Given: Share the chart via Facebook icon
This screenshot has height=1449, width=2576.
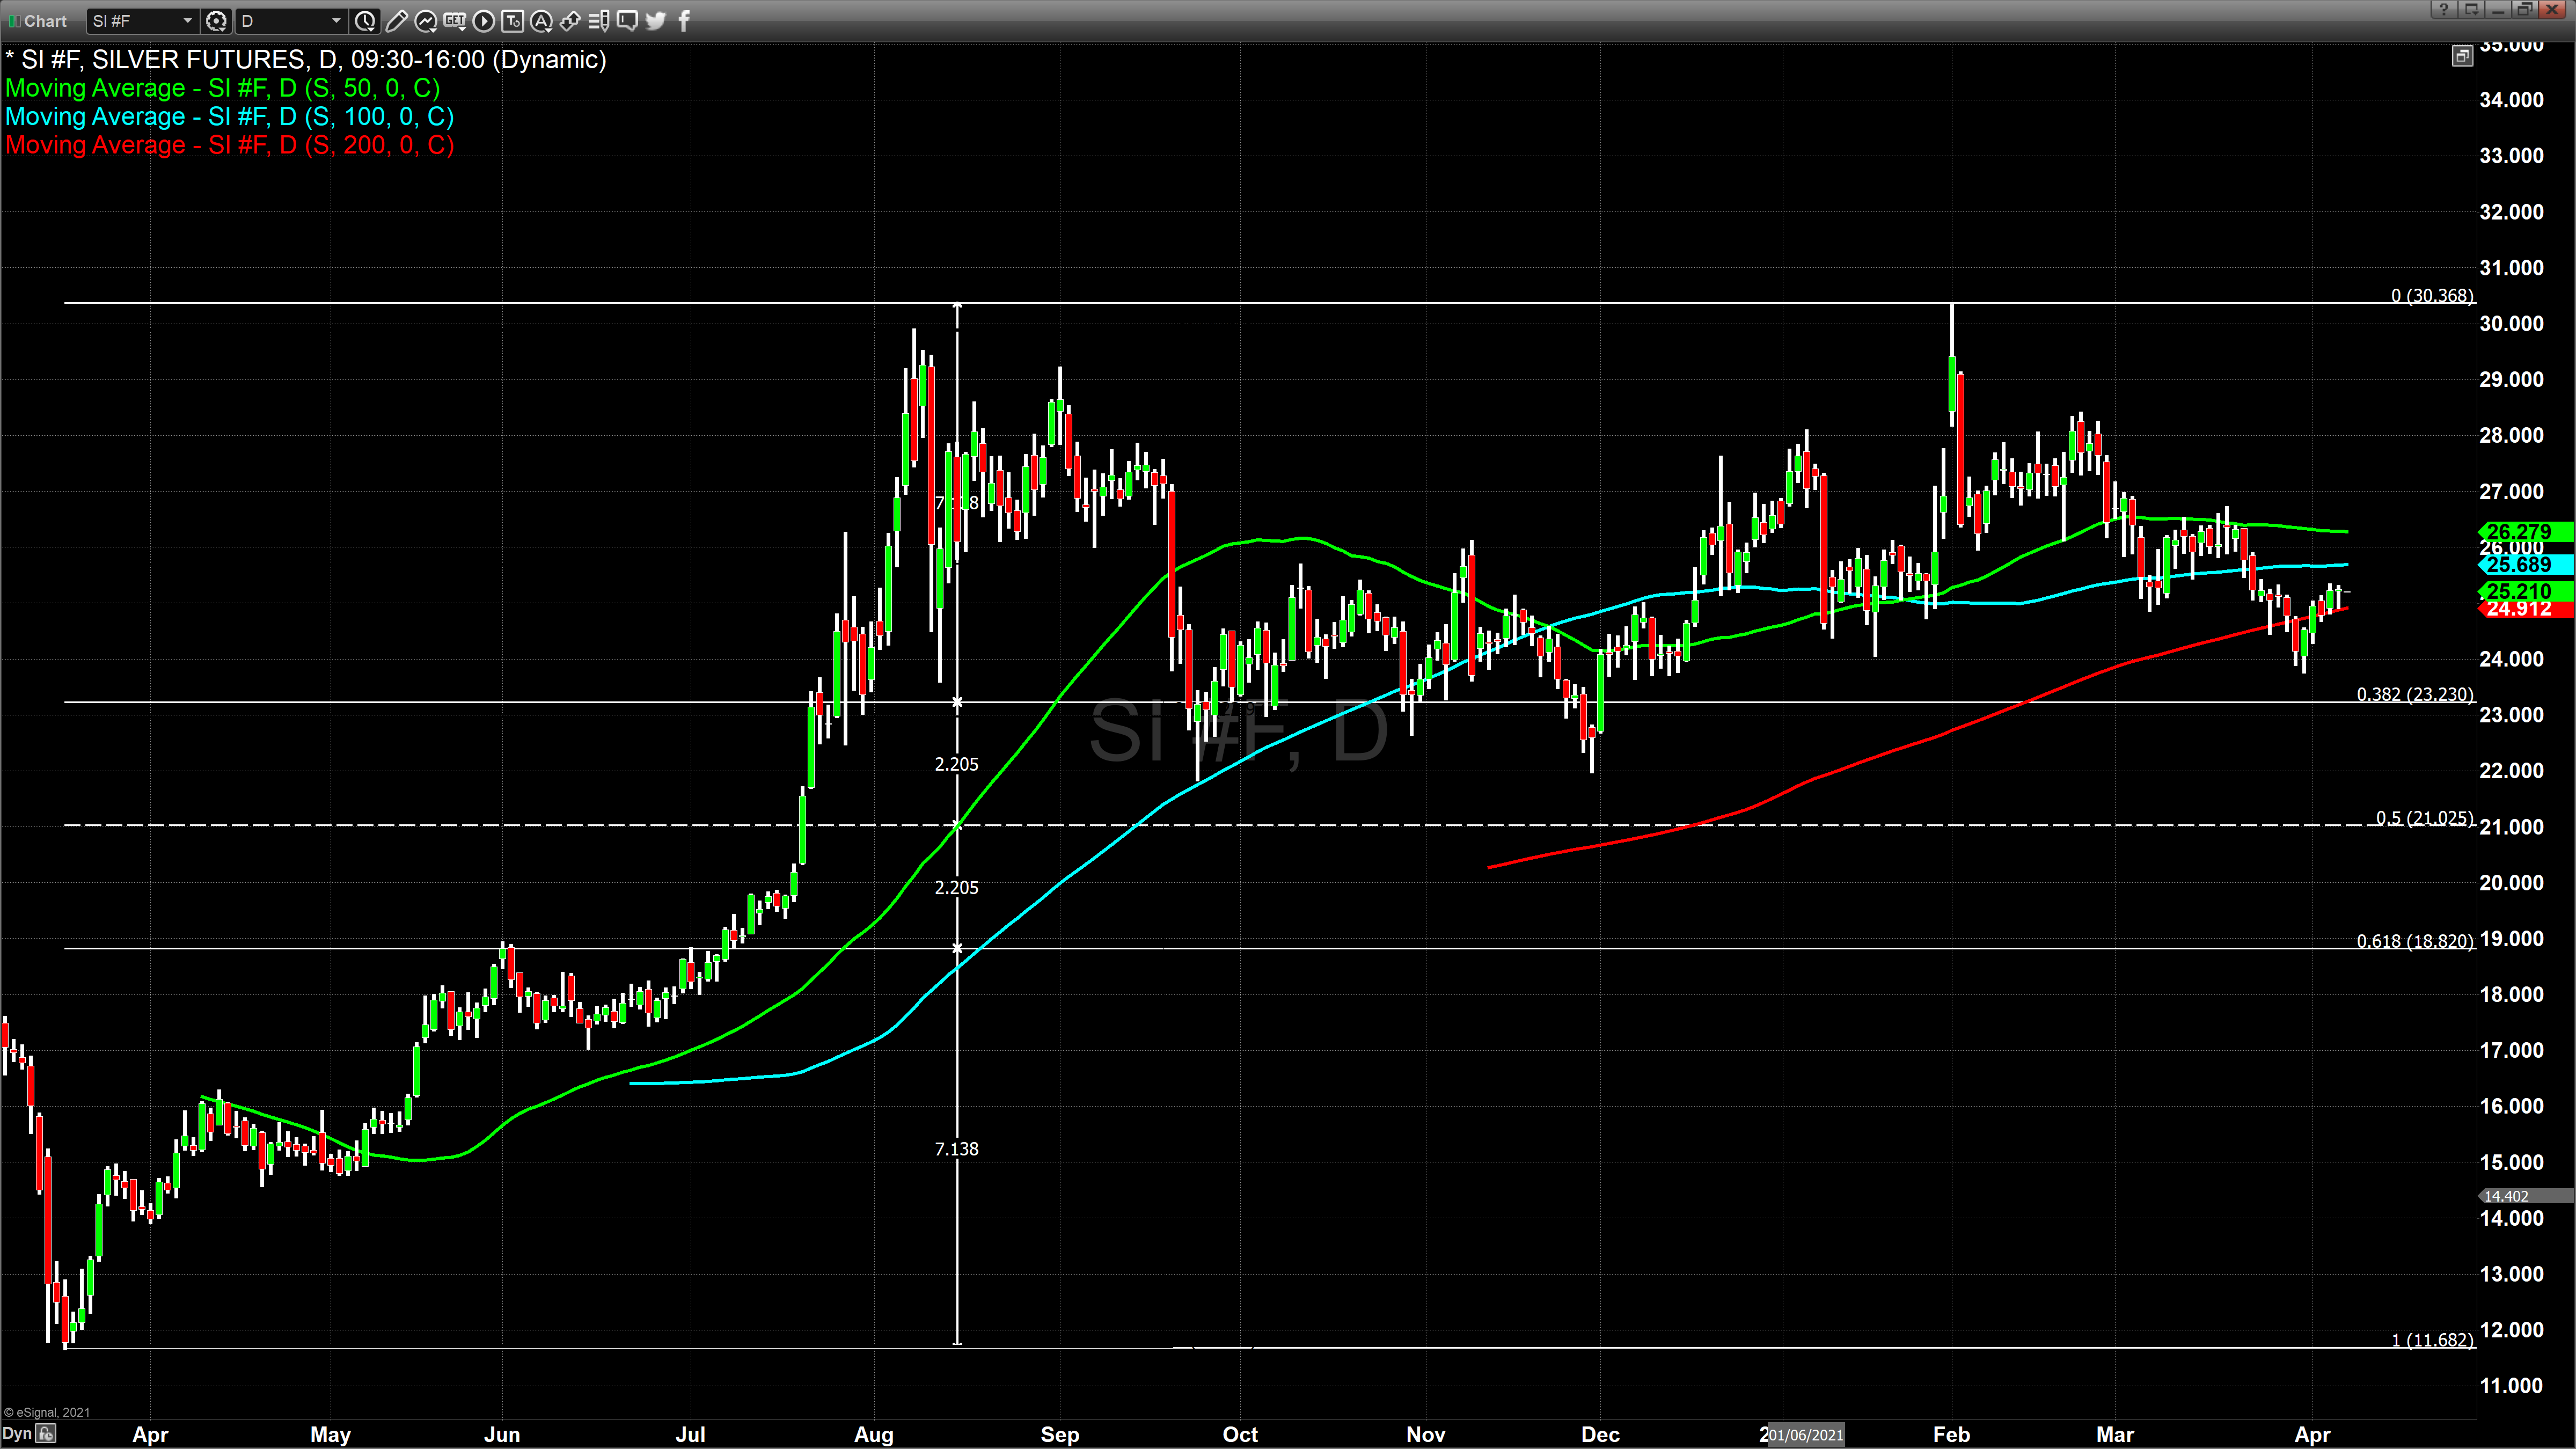Looking at the screenshot, I should (684, 20).
